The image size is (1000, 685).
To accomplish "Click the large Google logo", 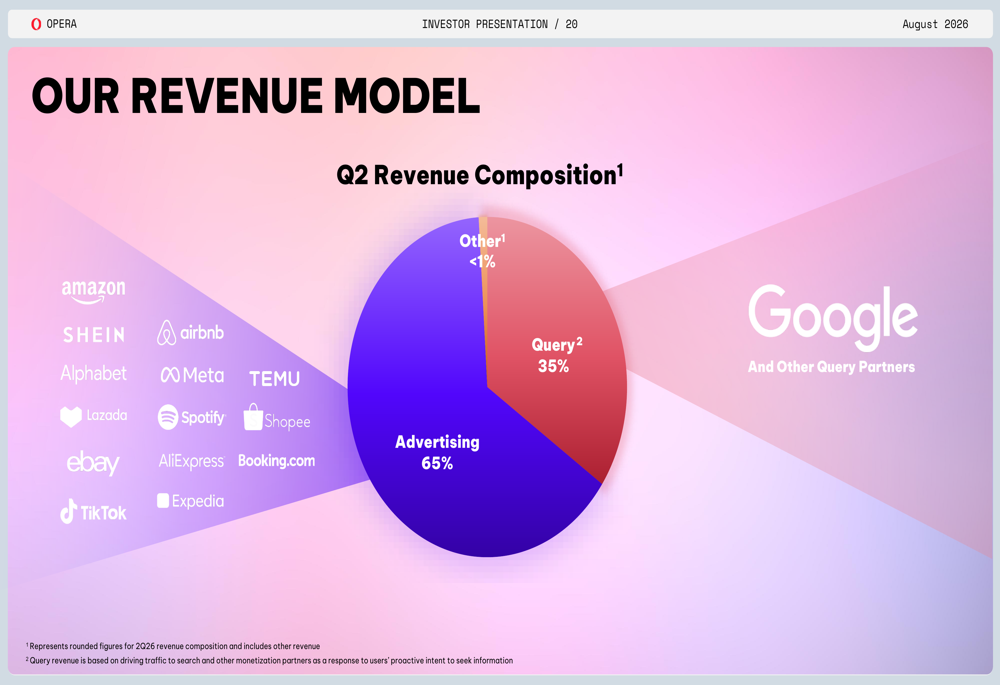I will 833,317.
